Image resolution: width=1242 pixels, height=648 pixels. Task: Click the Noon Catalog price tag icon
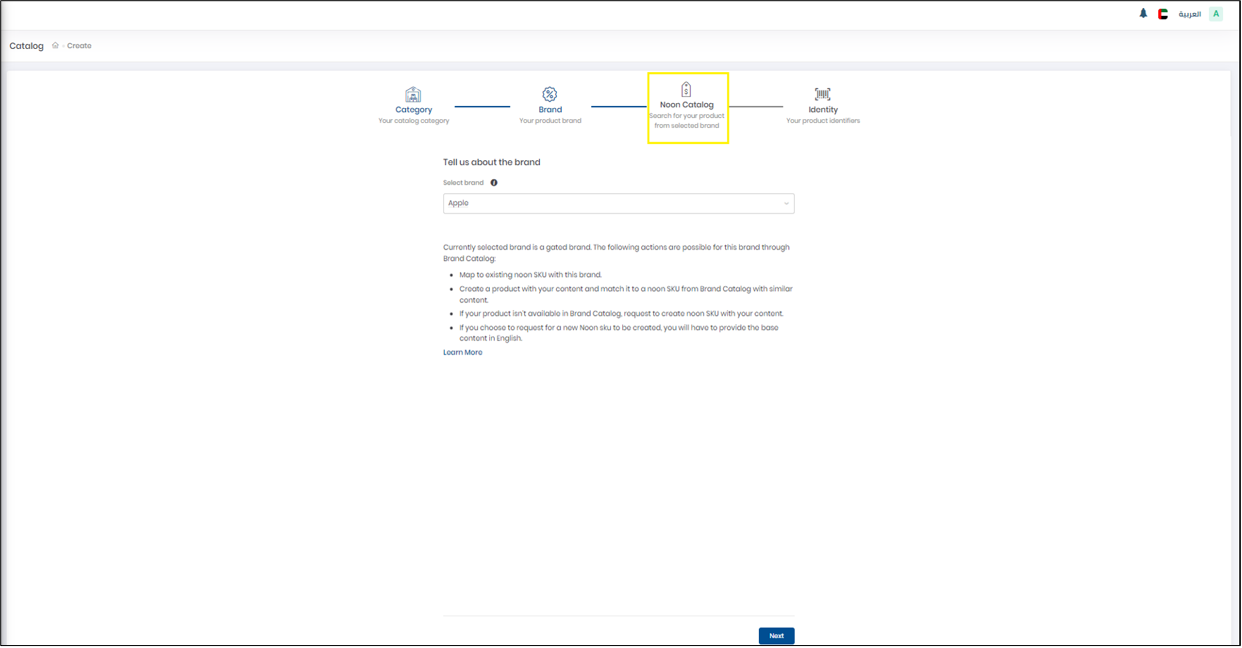[x=686, y=90]
